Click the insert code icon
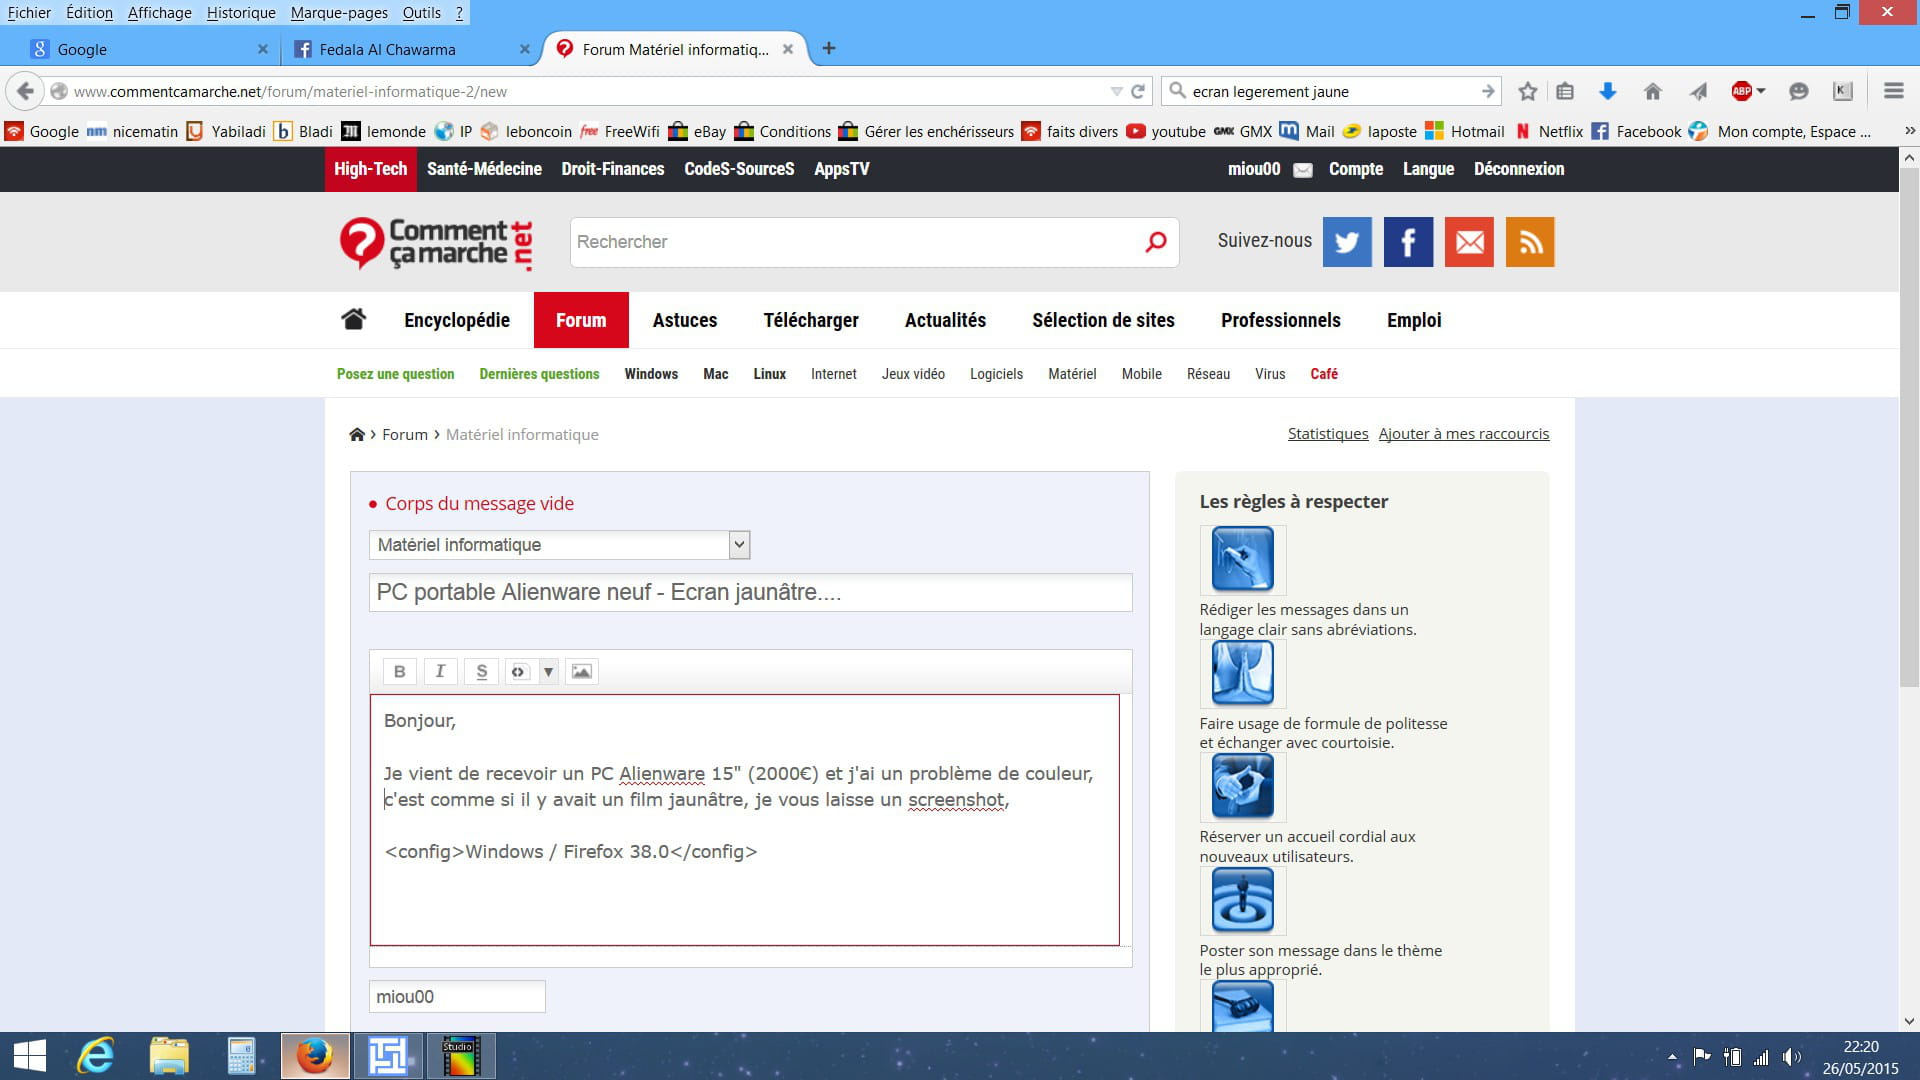 (518, 671)
